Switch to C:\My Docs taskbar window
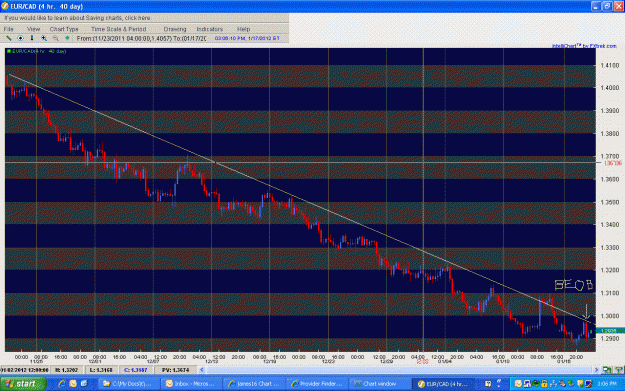This screenshot has width=625, height=391. (x=128, y=384)
